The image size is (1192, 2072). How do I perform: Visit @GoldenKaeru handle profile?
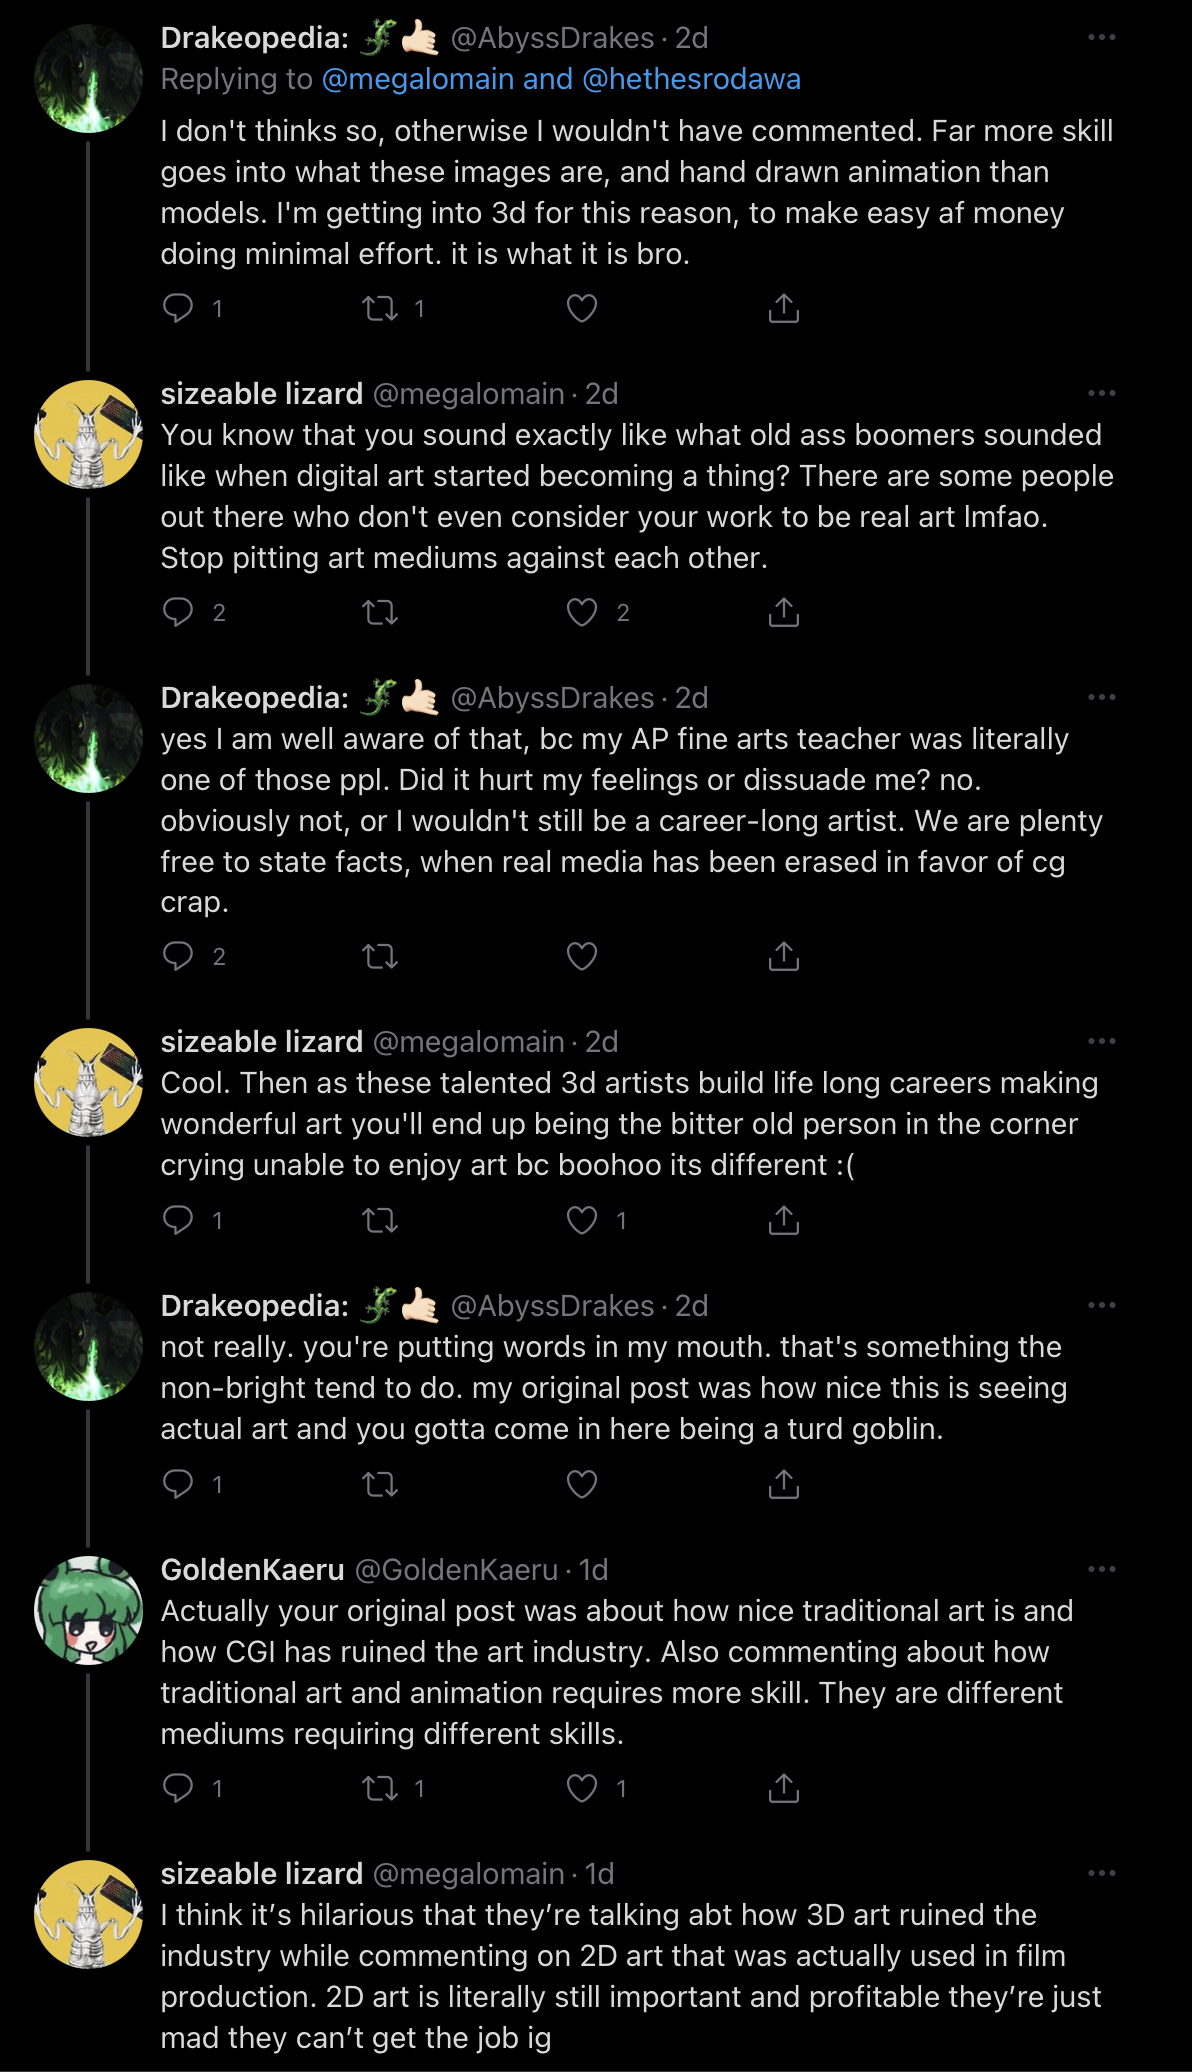(457, 1570)
